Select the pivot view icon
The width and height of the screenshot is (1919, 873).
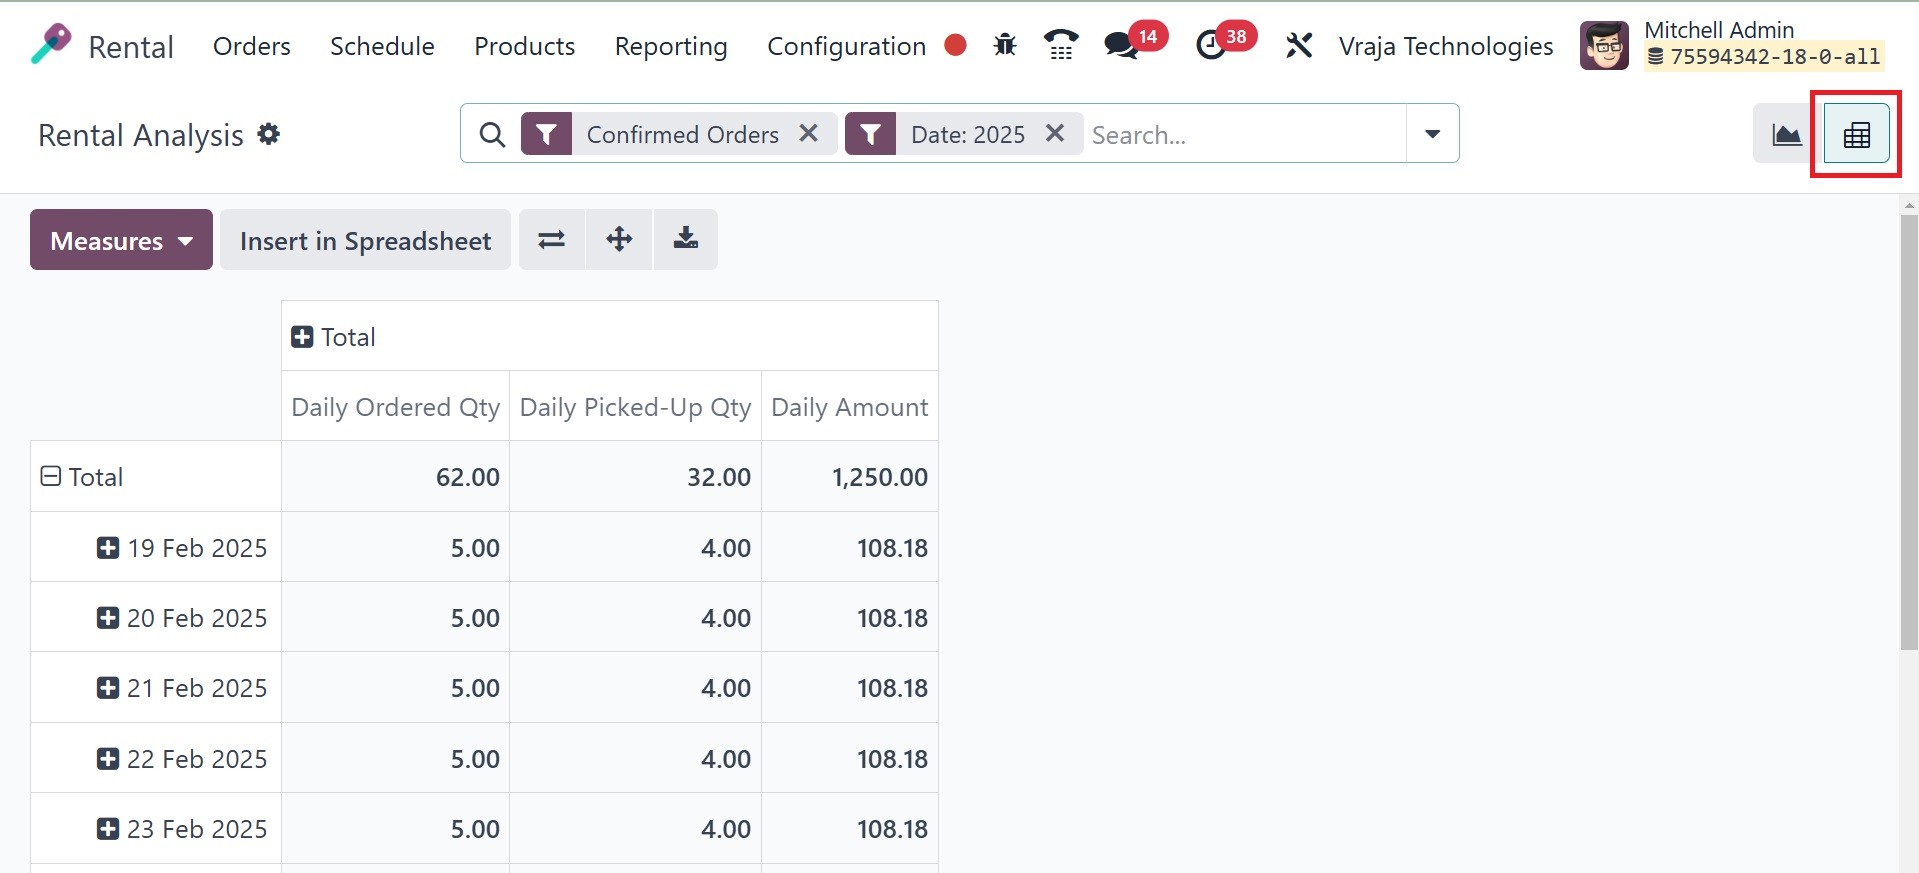[1856, 134]
